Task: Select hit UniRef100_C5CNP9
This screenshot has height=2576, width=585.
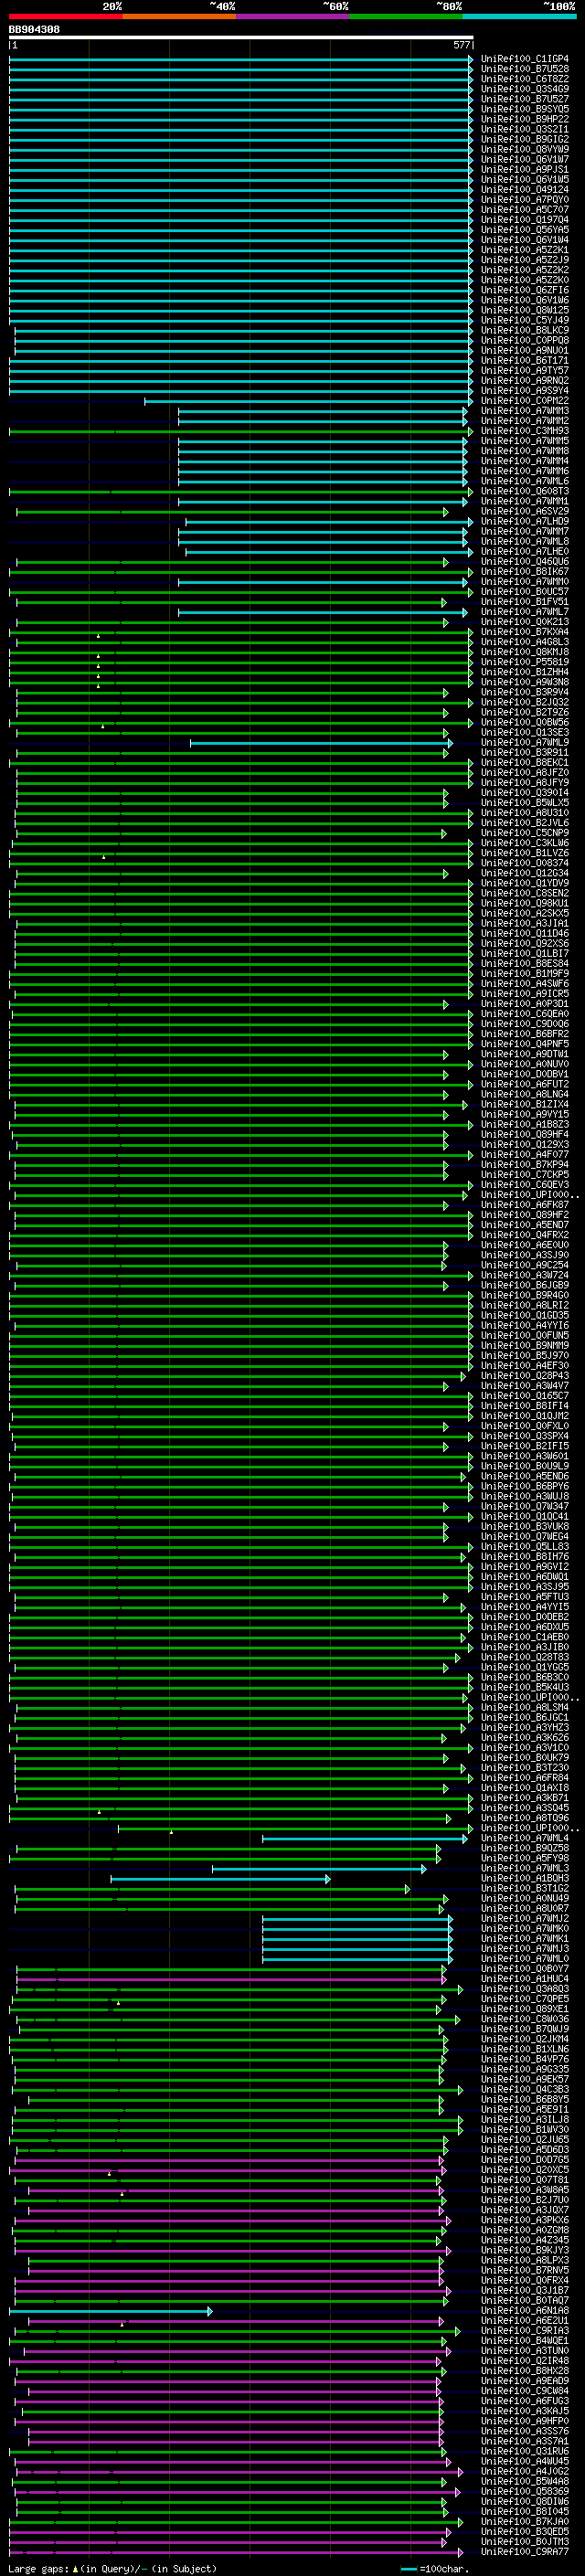Action: tap(525, 833)
